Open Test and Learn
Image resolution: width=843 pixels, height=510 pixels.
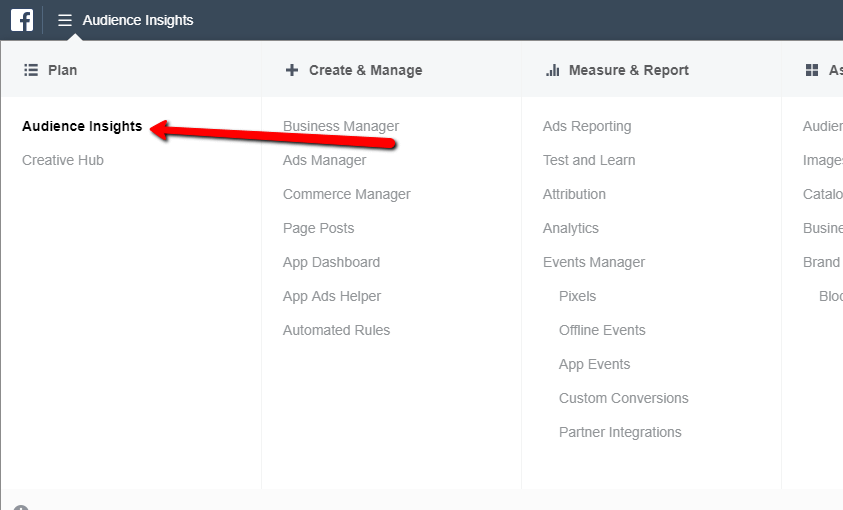(589, 160)
